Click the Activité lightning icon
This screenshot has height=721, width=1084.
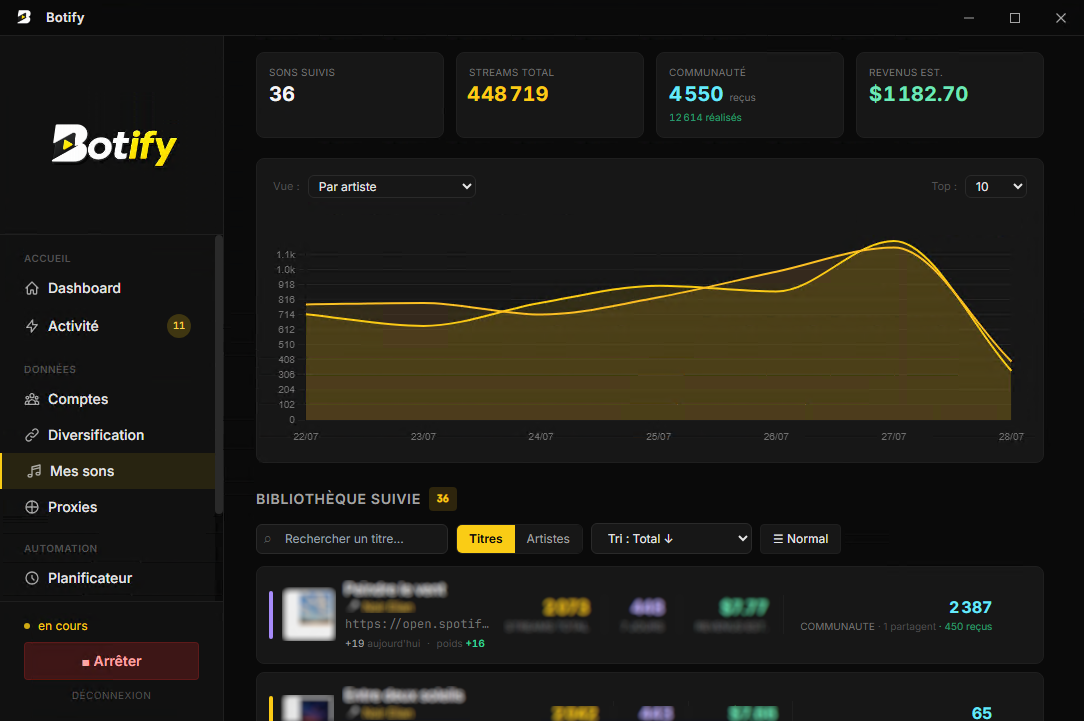32,326
